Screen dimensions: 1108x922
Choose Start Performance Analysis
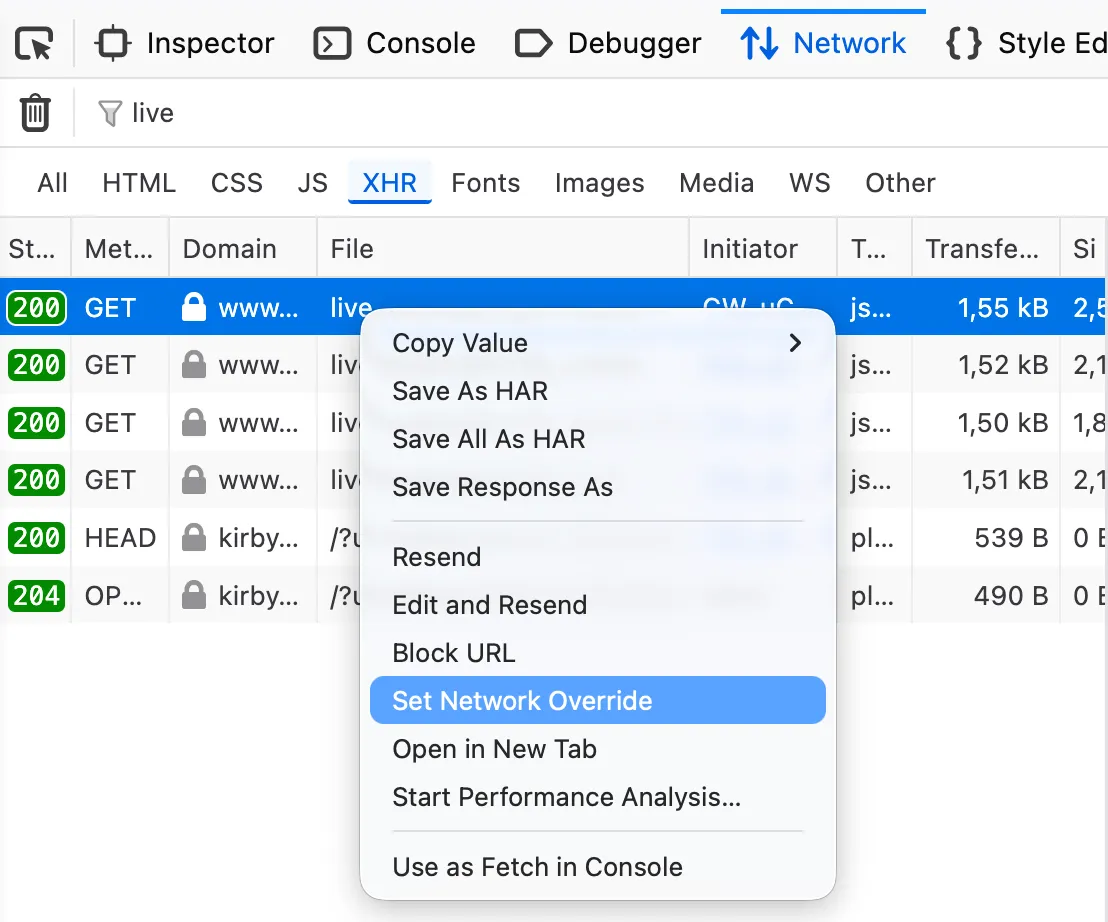point(598,798)
